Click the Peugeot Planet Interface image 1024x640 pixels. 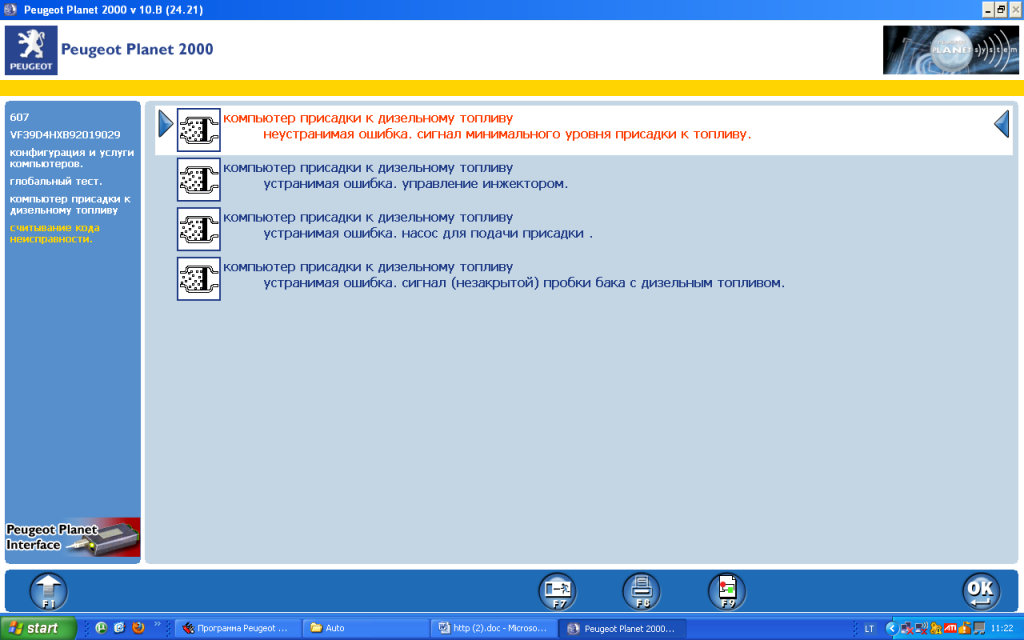tap(73, 537)
